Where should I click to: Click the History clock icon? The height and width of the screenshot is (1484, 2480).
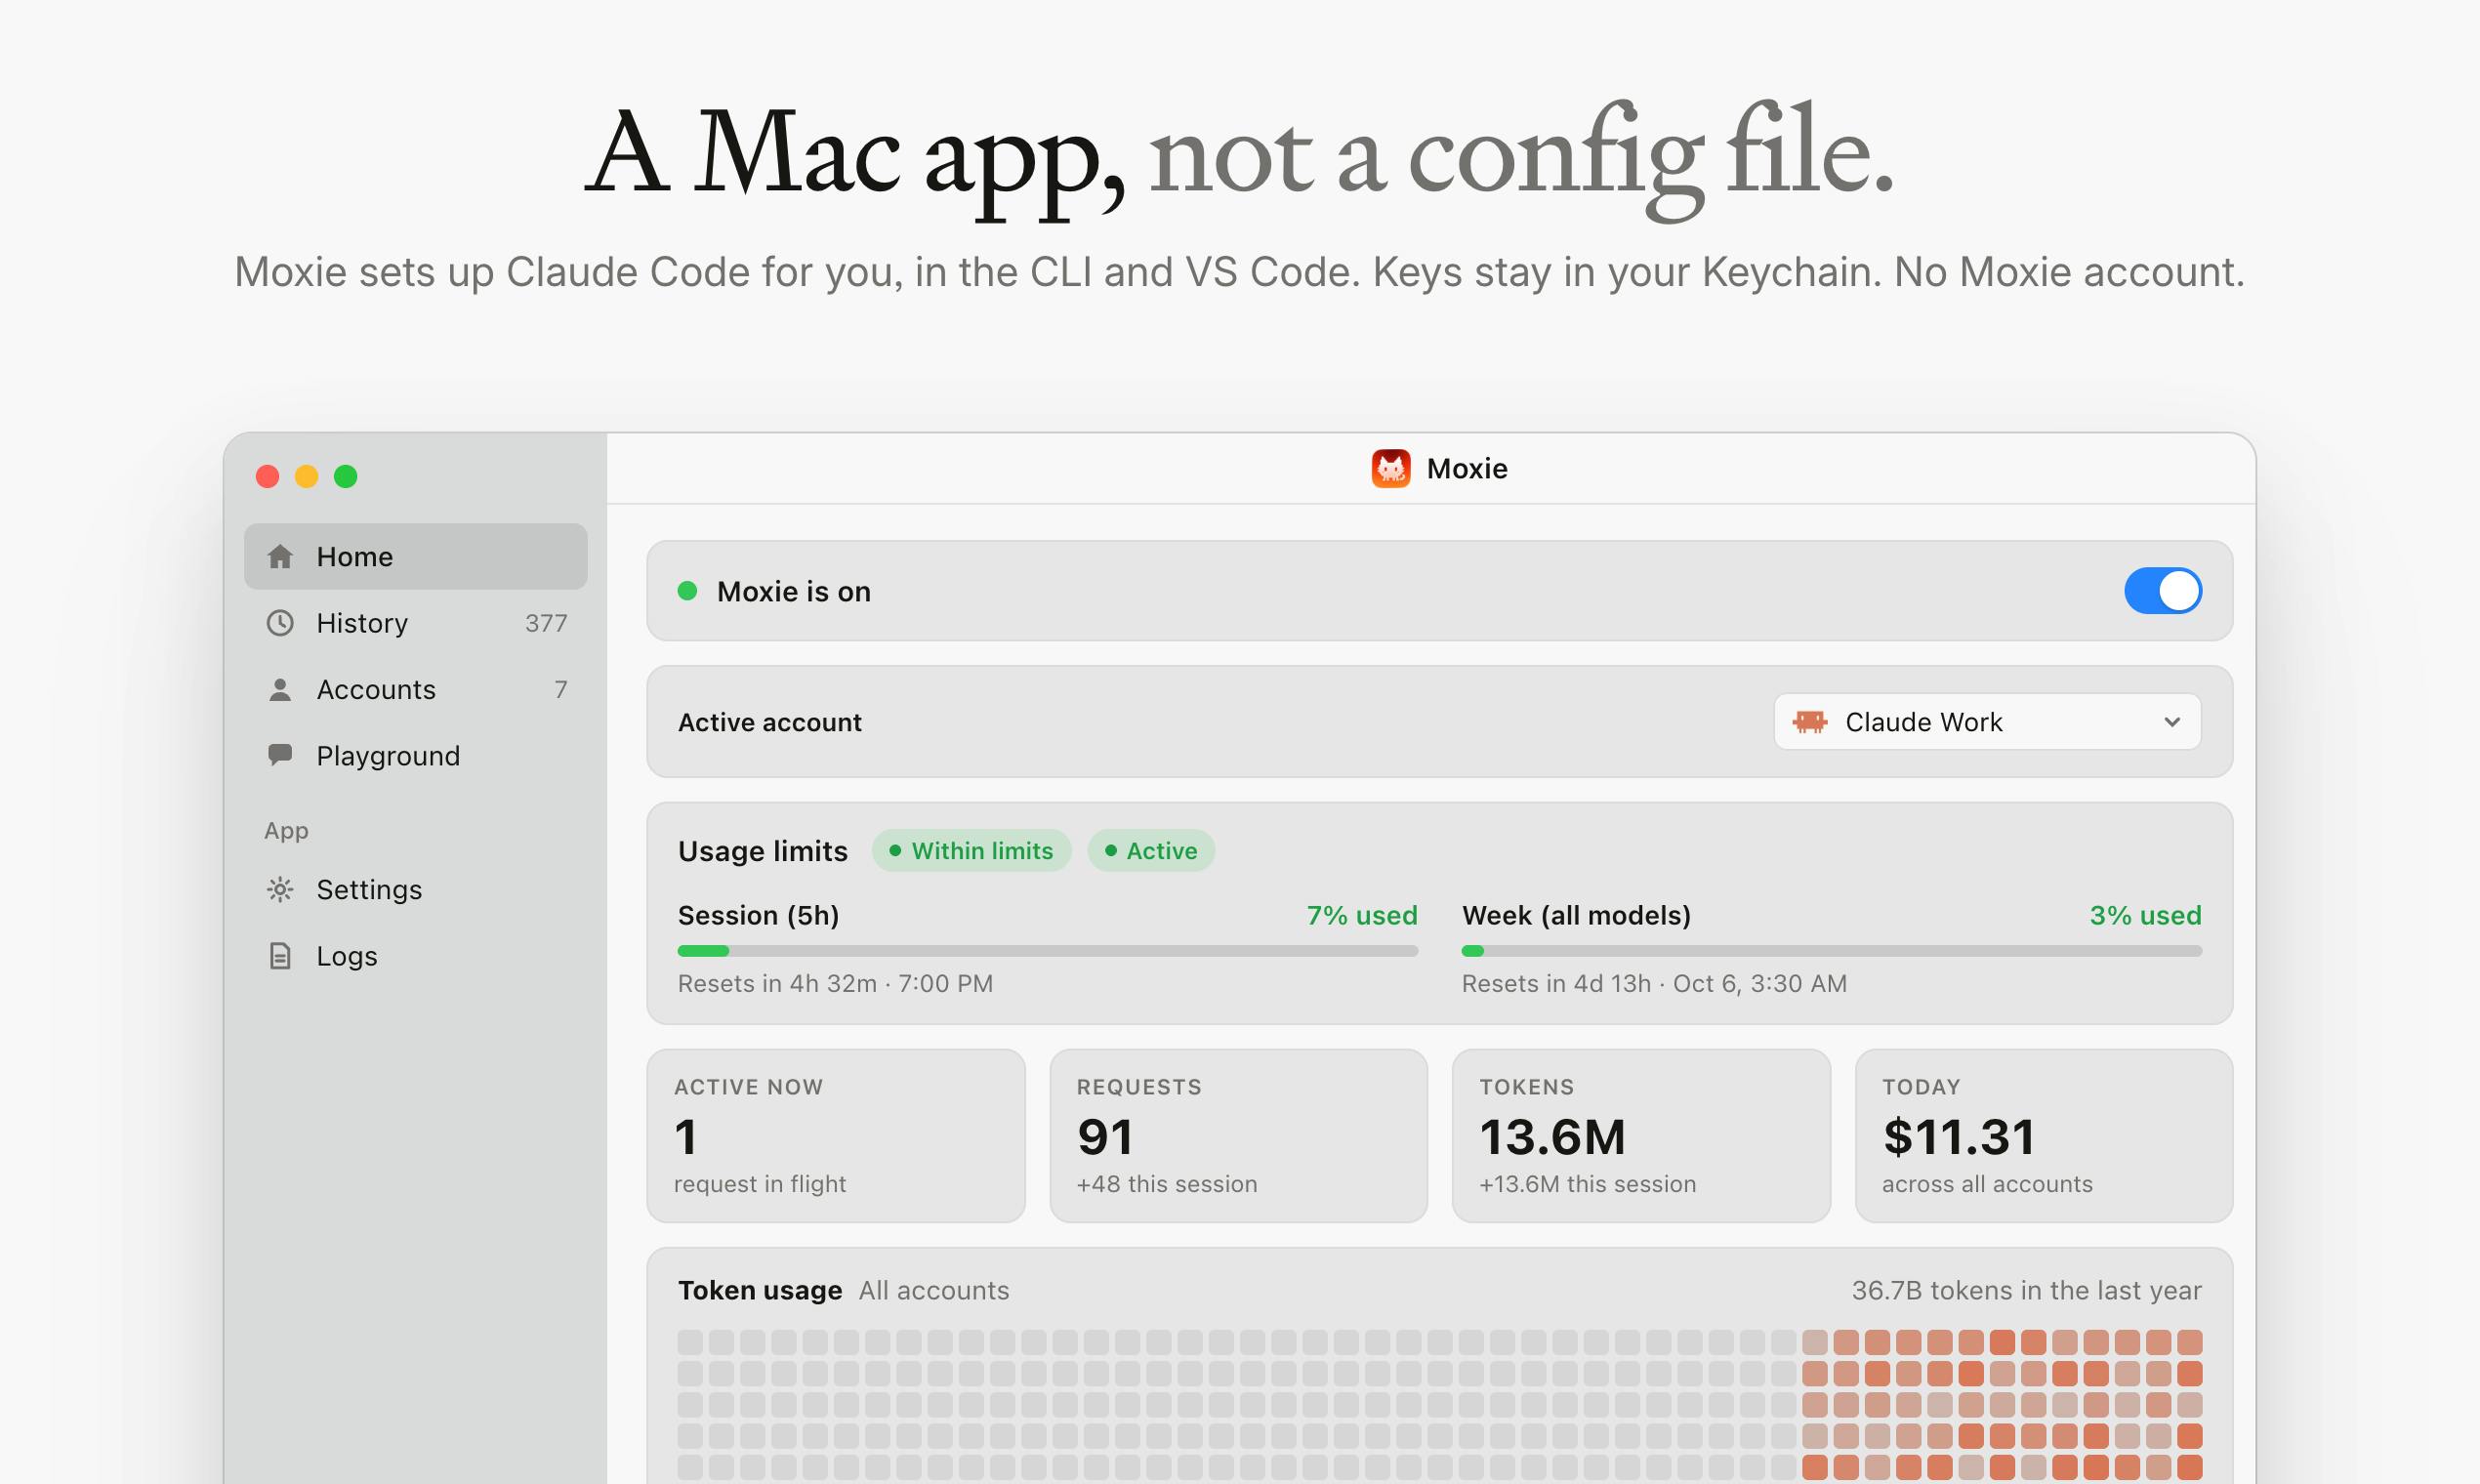pyautogui.click(x=280, y=623)
